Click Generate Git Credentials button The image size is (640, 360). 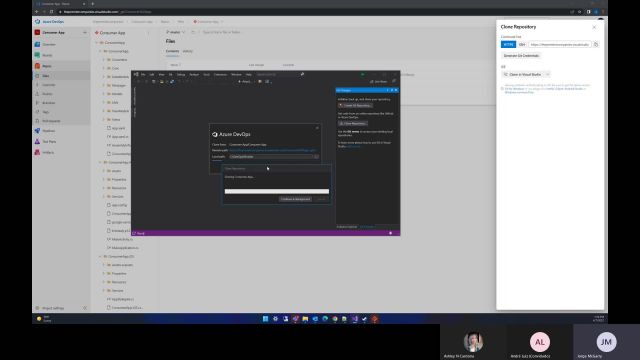[x=521, y=56]
